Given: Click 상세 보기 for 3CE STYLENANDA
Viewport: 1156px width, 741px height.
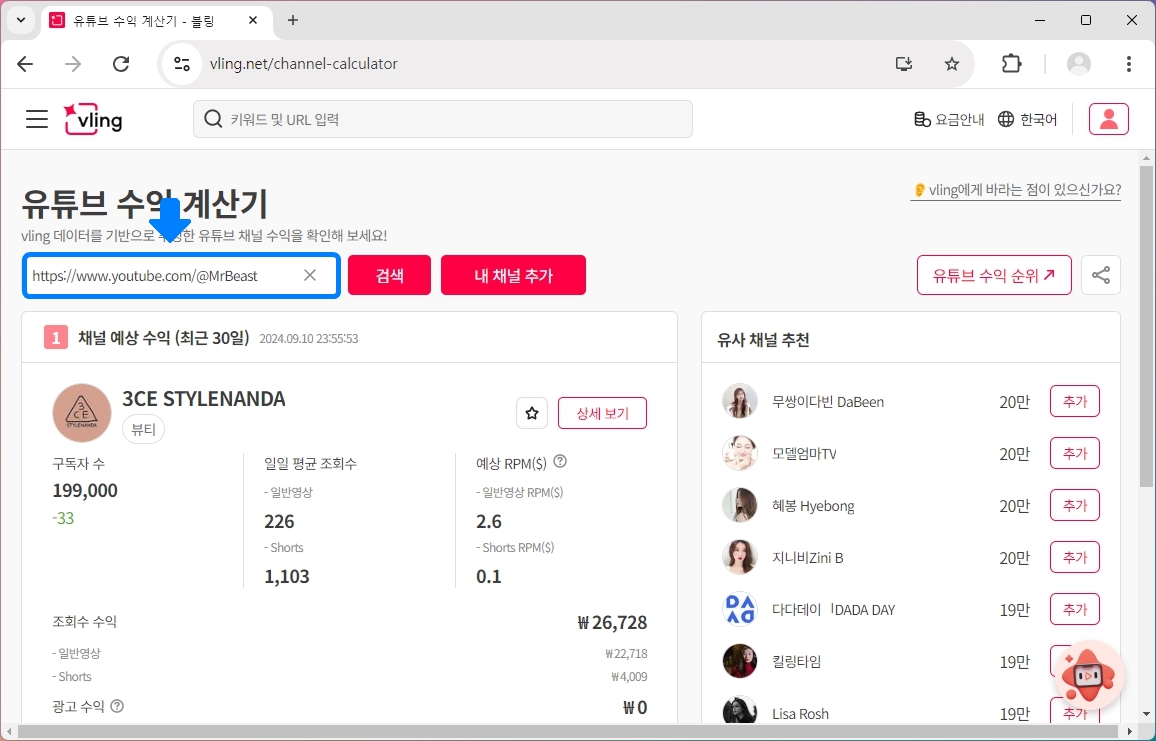Looking at the screenshot, I should (602, 413).
